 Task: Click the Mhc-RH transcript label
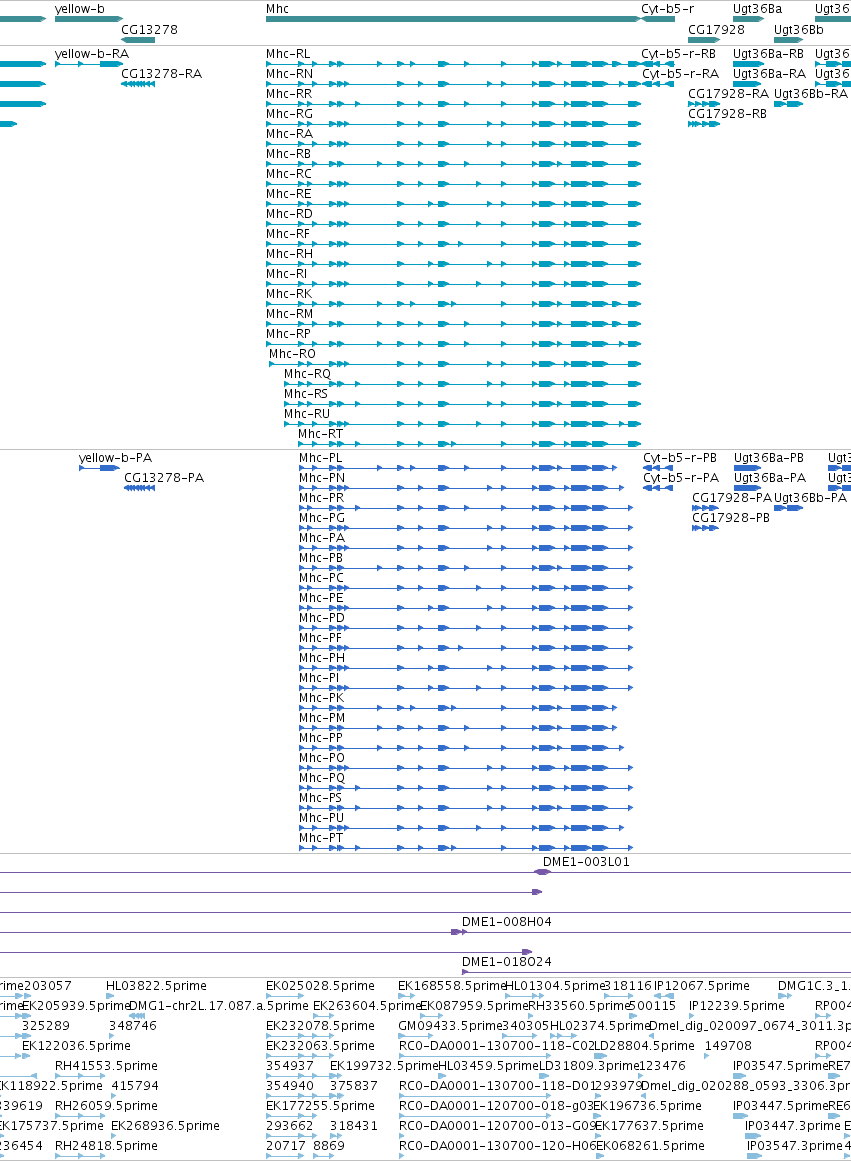pos(289,254)
